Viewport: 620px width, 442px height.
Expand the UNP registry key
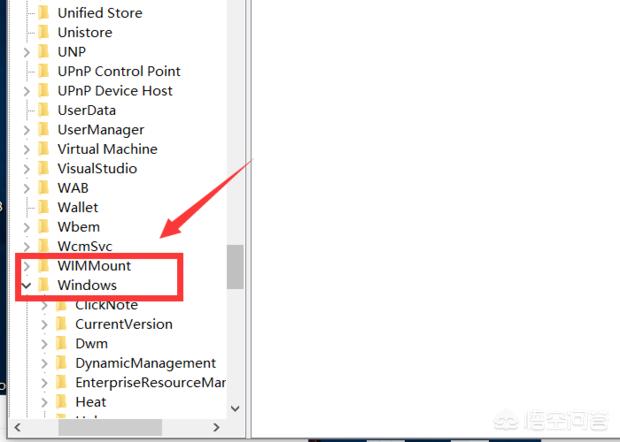pos(26,52)
